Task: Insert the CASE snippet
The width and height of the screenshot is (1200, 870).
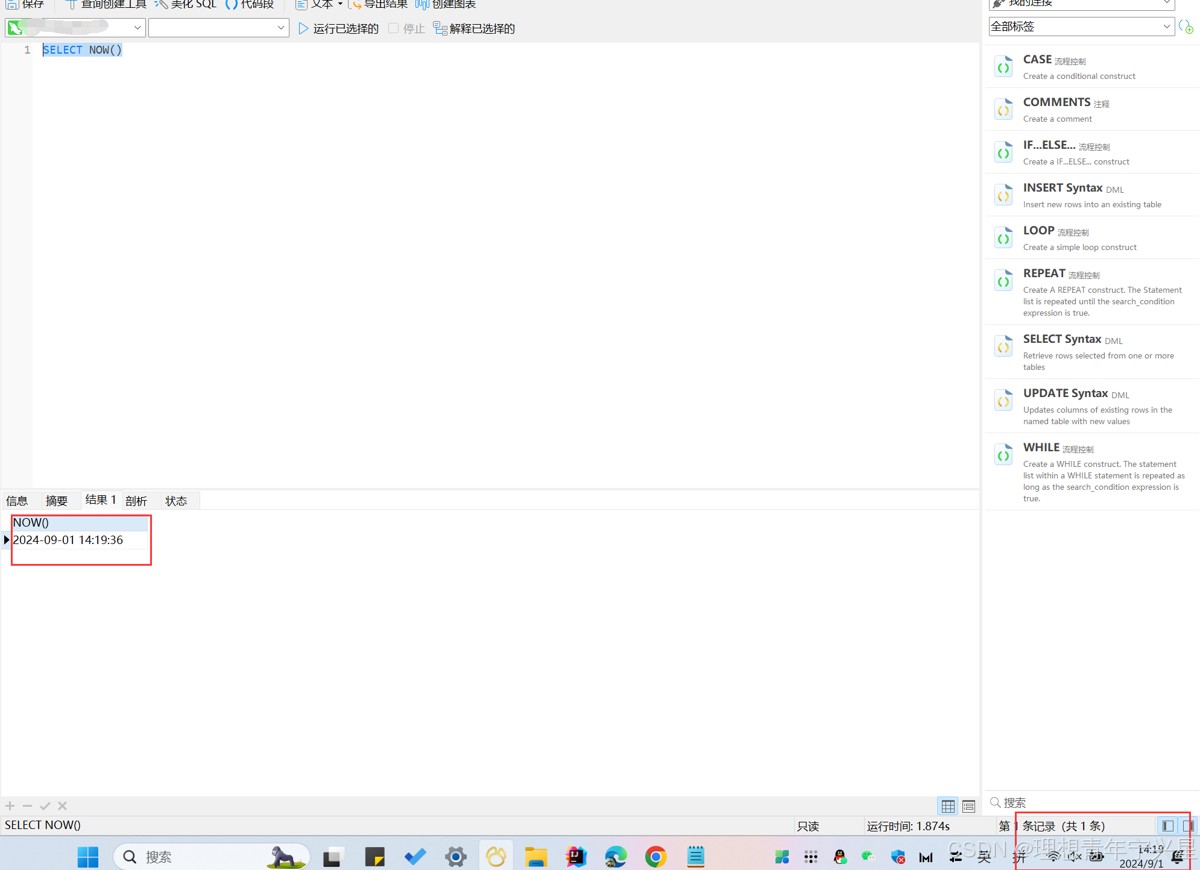Action: 1091,67
